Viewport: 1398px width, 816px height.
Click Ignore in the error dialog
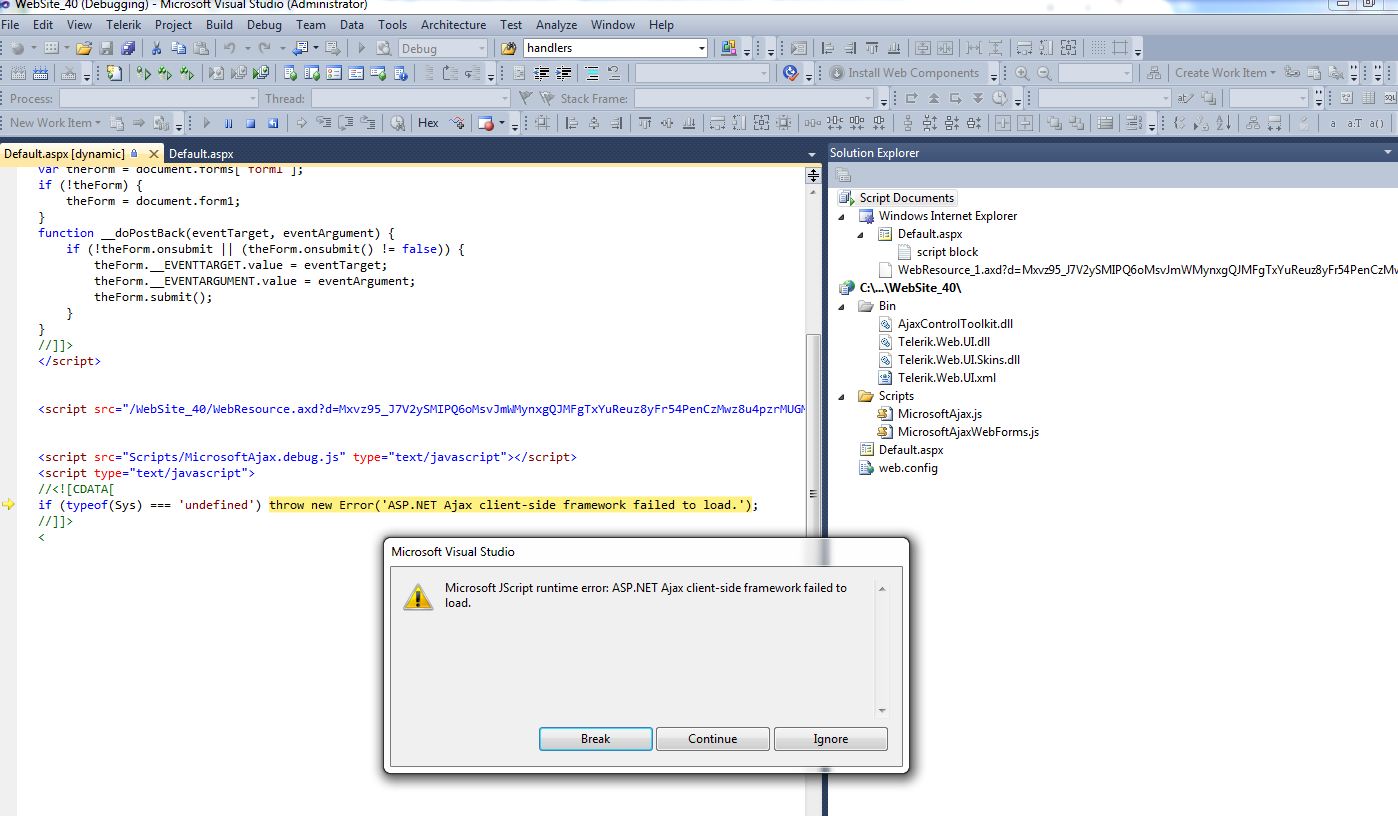830,739
